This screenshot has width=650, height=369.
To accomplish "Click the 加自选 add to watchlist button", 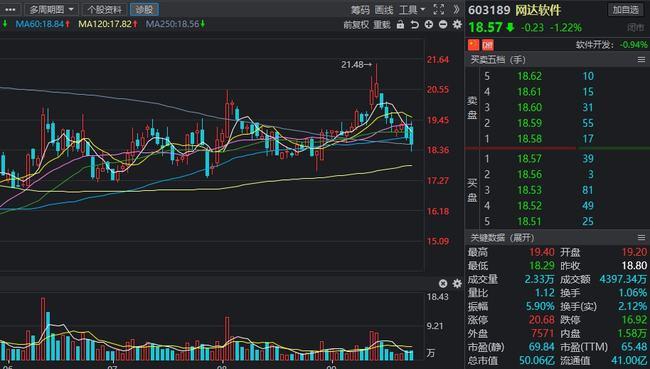I will coord(626,10).
